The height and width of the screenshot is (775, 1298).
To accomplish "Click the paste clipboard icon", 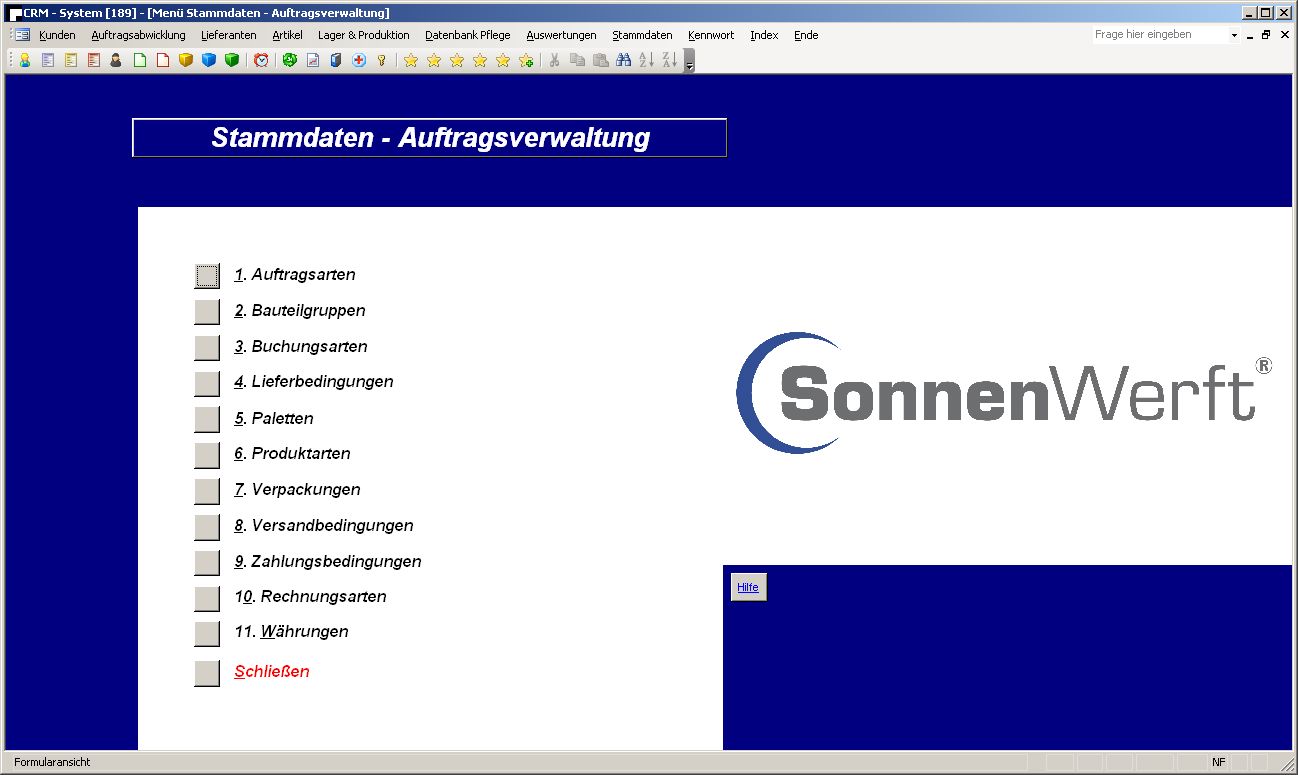I will coord(600,60).
